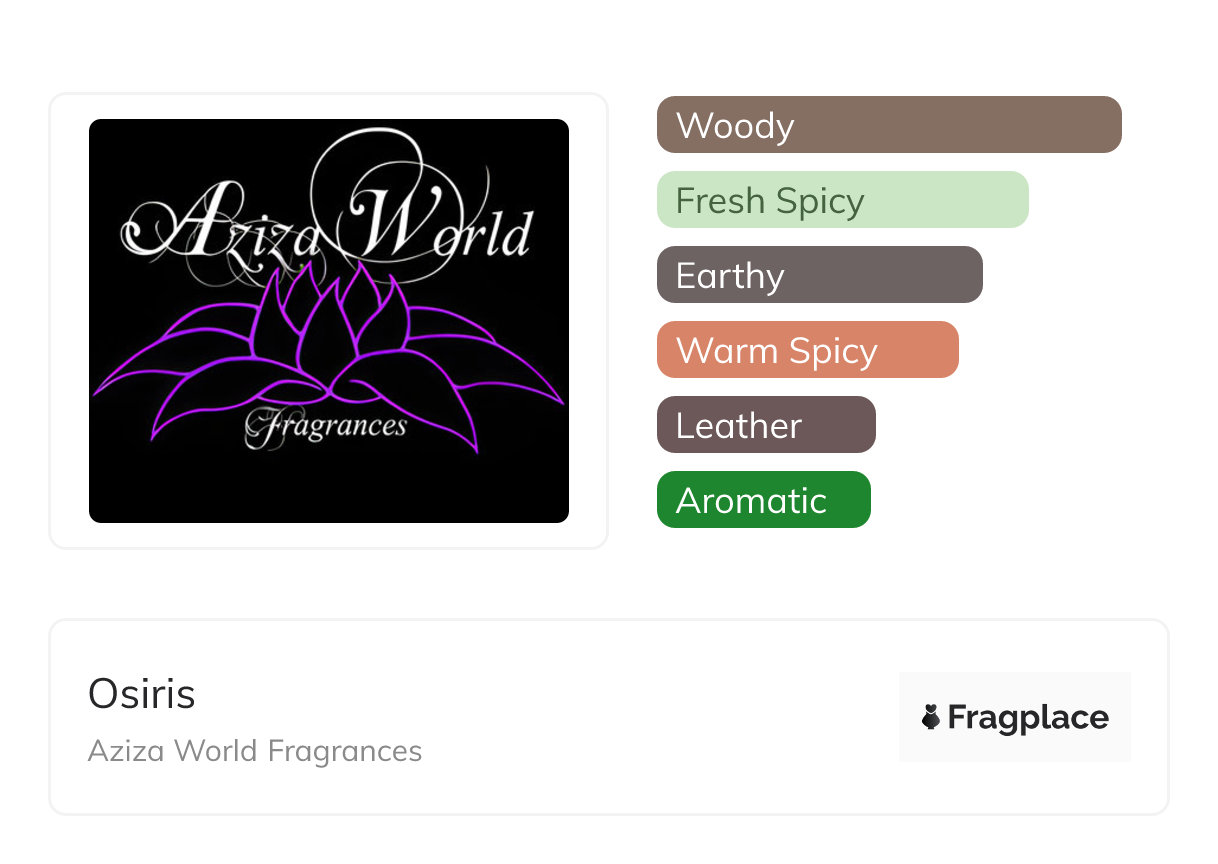Click the 'Aziza World' script text in logo

[327, 225]
